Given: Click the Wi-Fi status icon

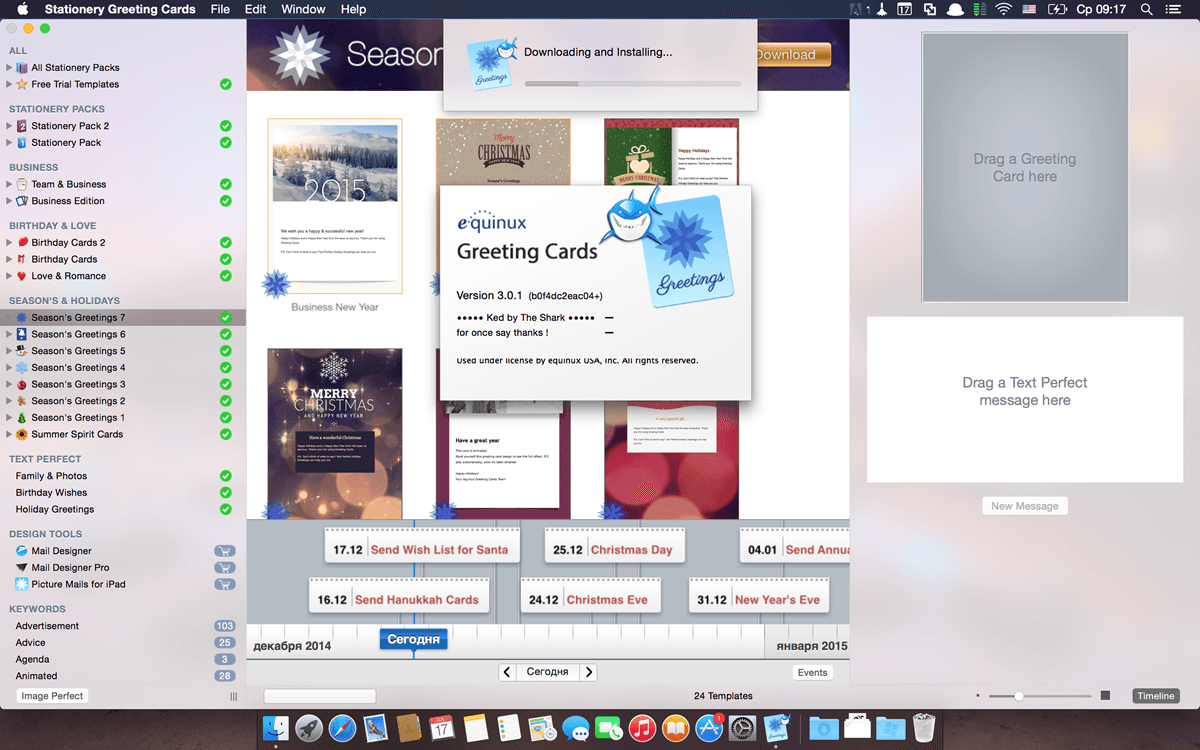Looking at the screenshot, I should (x=1003, y=9).
